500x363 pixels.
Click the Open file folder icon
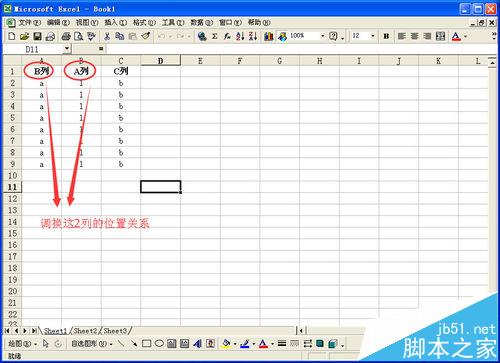24,36
